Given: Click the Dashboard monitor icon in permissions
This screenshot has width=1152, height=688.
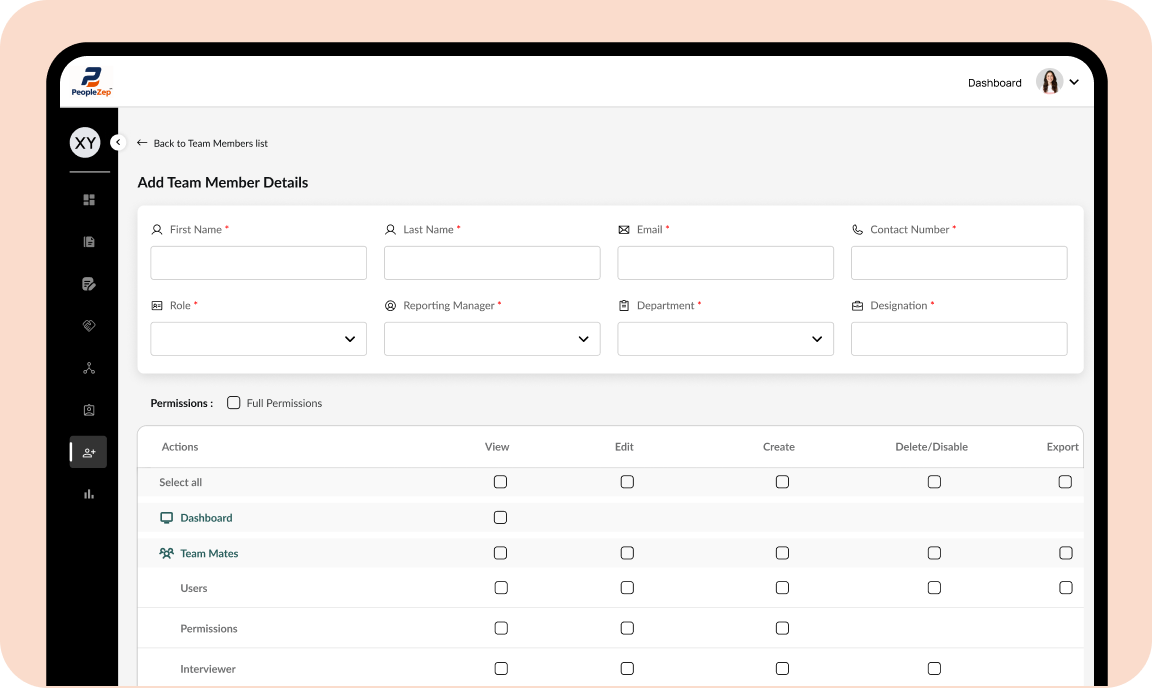Looking at the screenshot, I should (167, 518).
